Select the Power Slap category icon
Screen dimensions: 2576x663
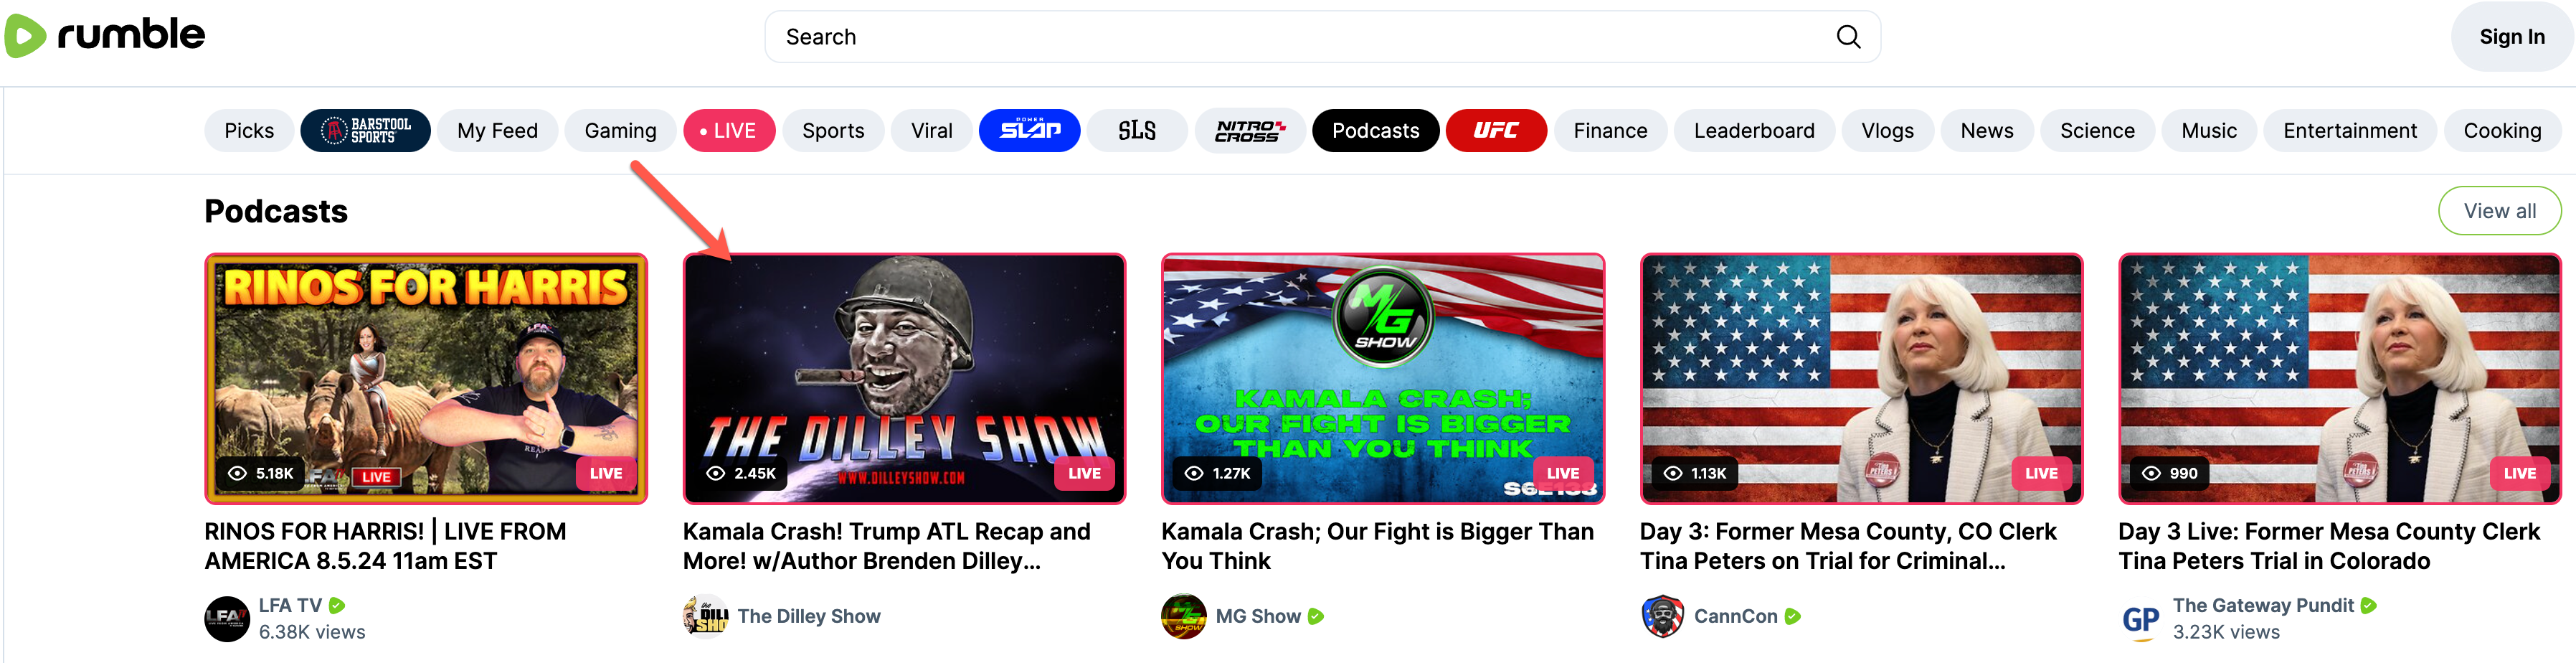point(1029,131)
